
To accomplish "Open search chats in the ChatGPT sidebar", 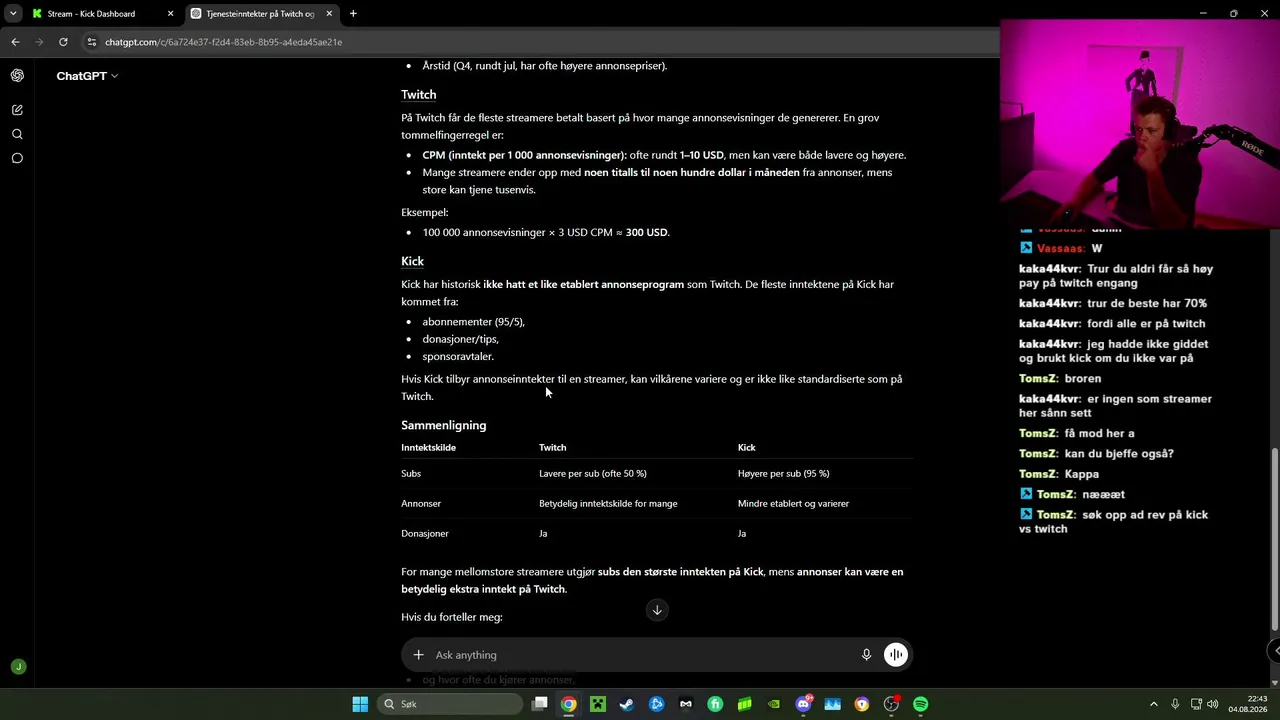I will (x=17, y=134).
